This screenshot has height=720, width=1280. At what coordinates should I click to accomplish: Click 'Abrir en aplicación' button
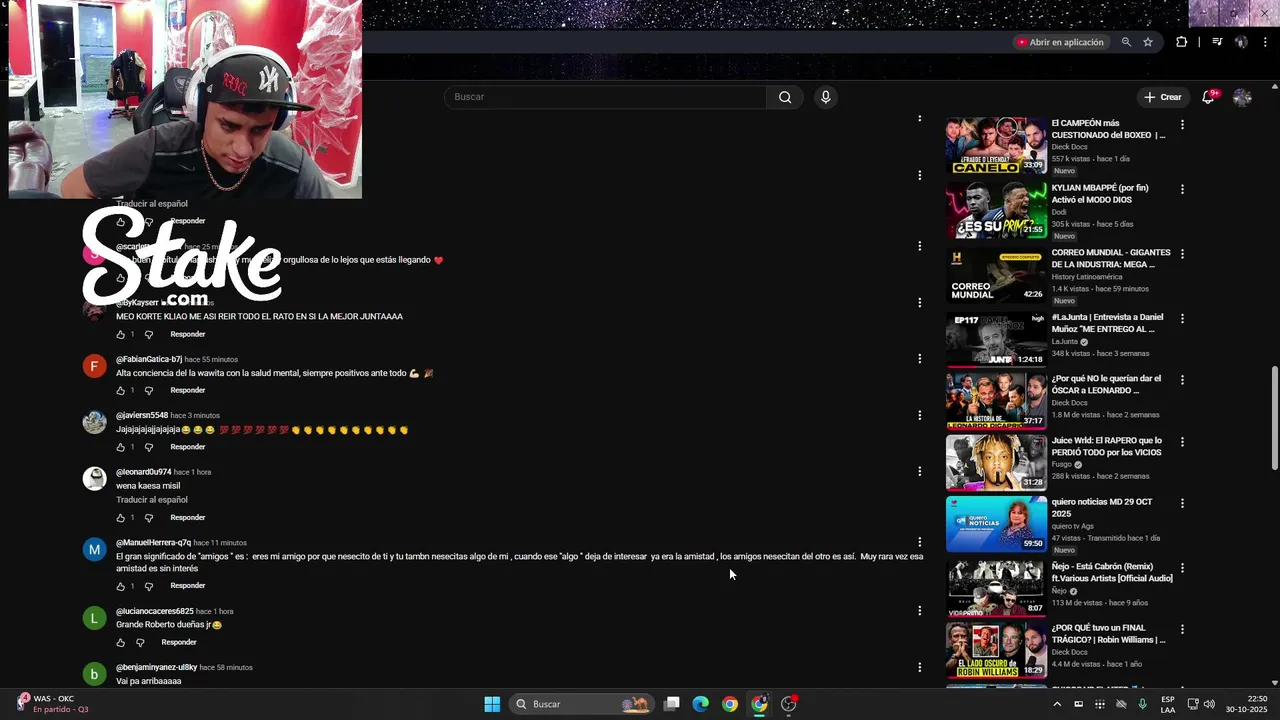[1060, 42]
